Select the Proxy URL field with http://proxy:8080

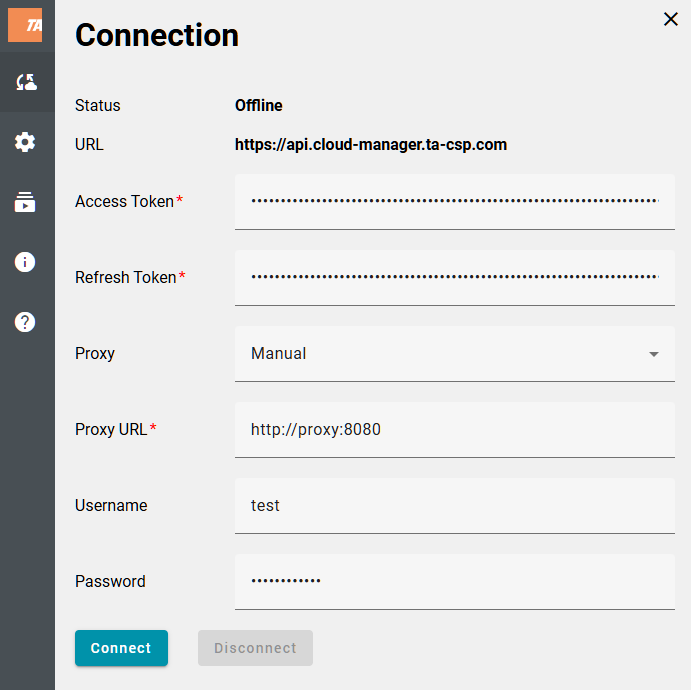[454, 430]
